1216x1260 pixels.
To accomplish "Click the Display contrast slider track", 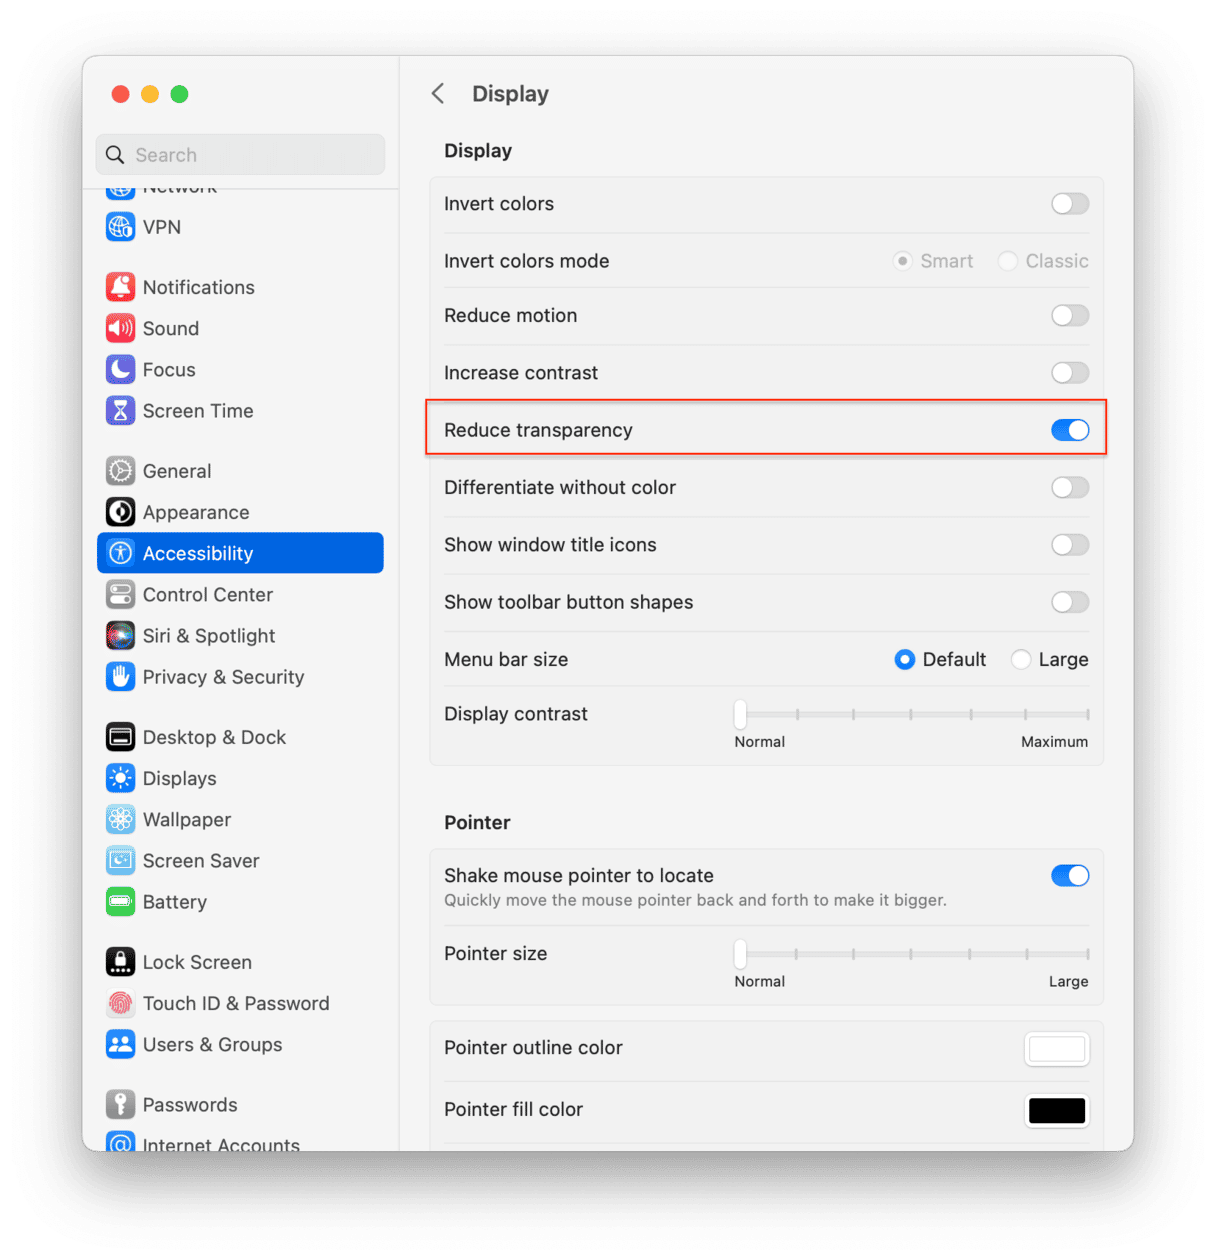I will pyautogui.click(x=912, y=714).
